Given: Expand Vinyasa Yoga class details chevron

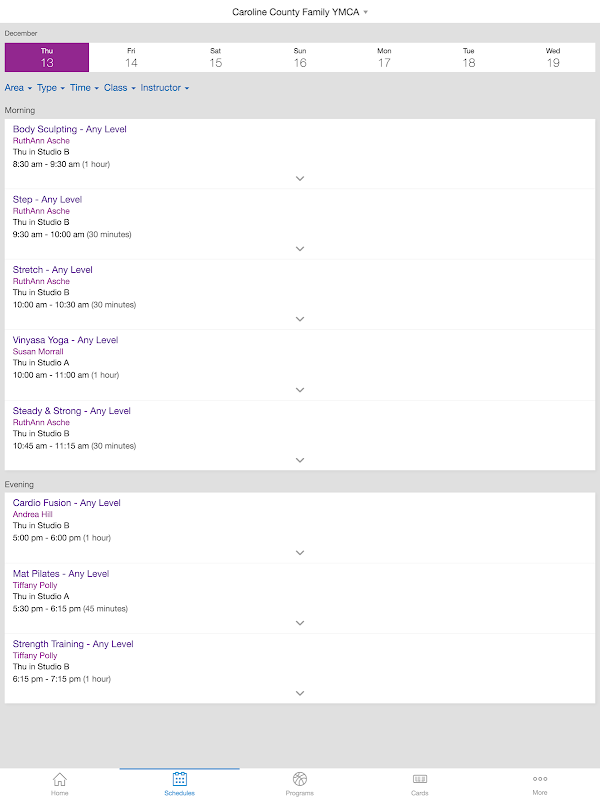Looking at the screenshot, I should [x=300, y=390].
